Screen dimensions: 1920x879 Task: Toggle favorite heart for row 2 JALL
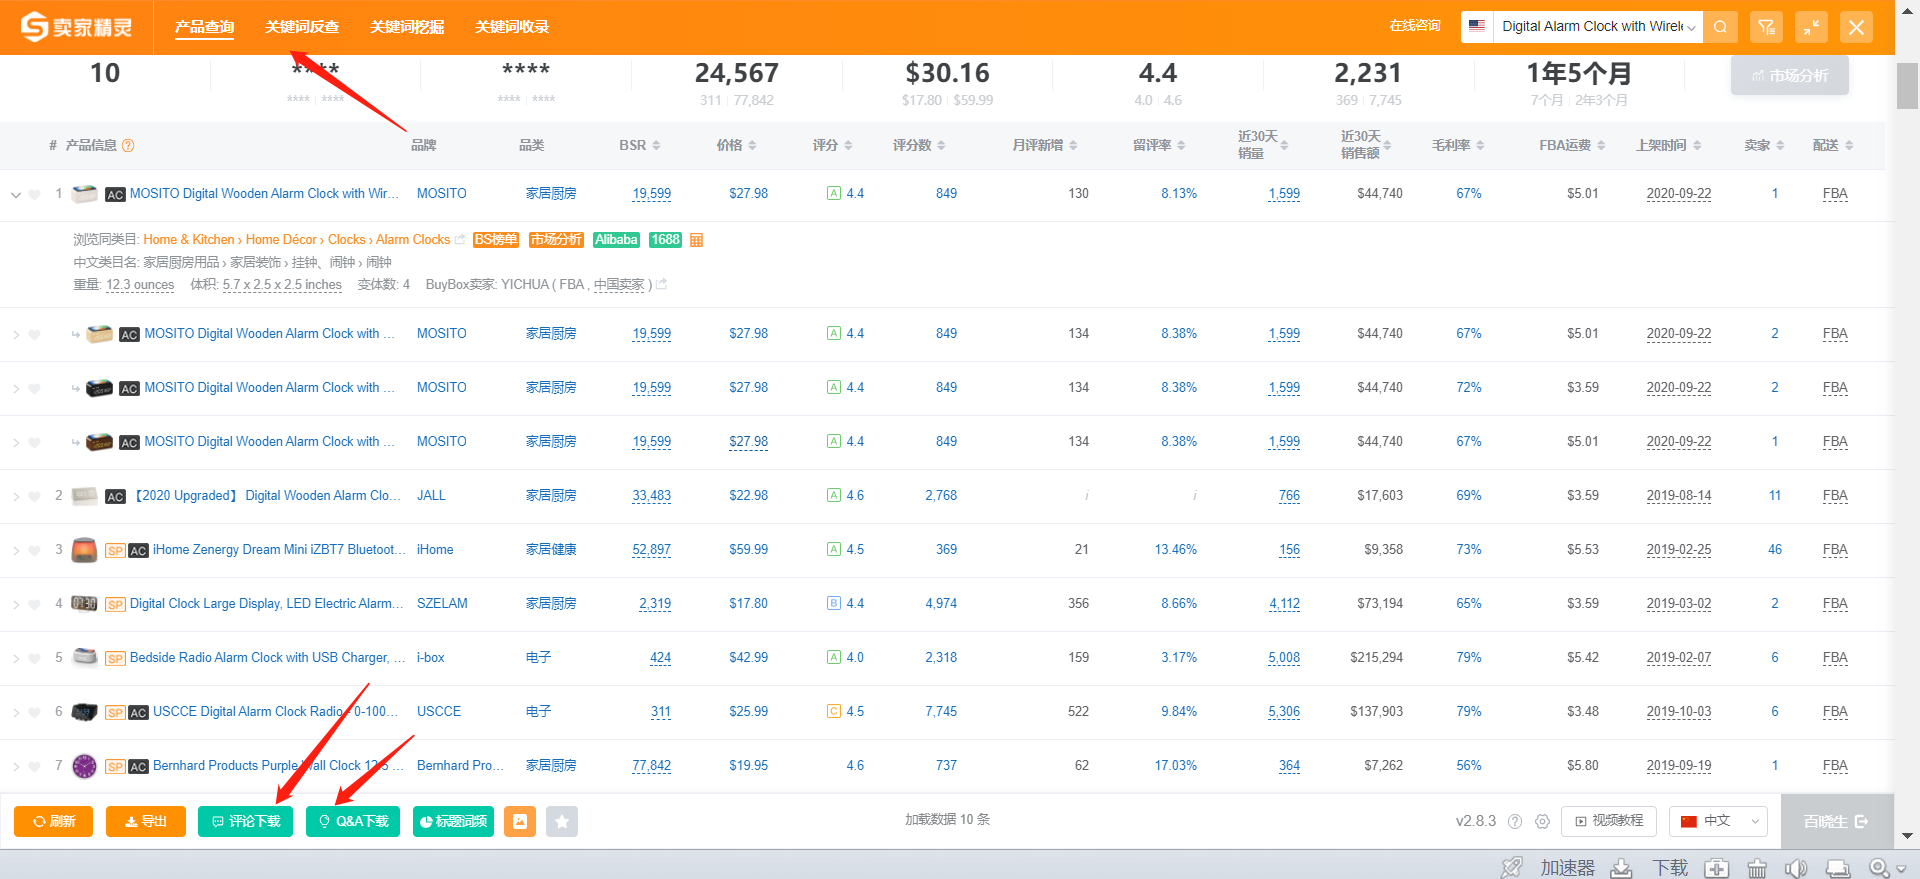coord(34,497)
